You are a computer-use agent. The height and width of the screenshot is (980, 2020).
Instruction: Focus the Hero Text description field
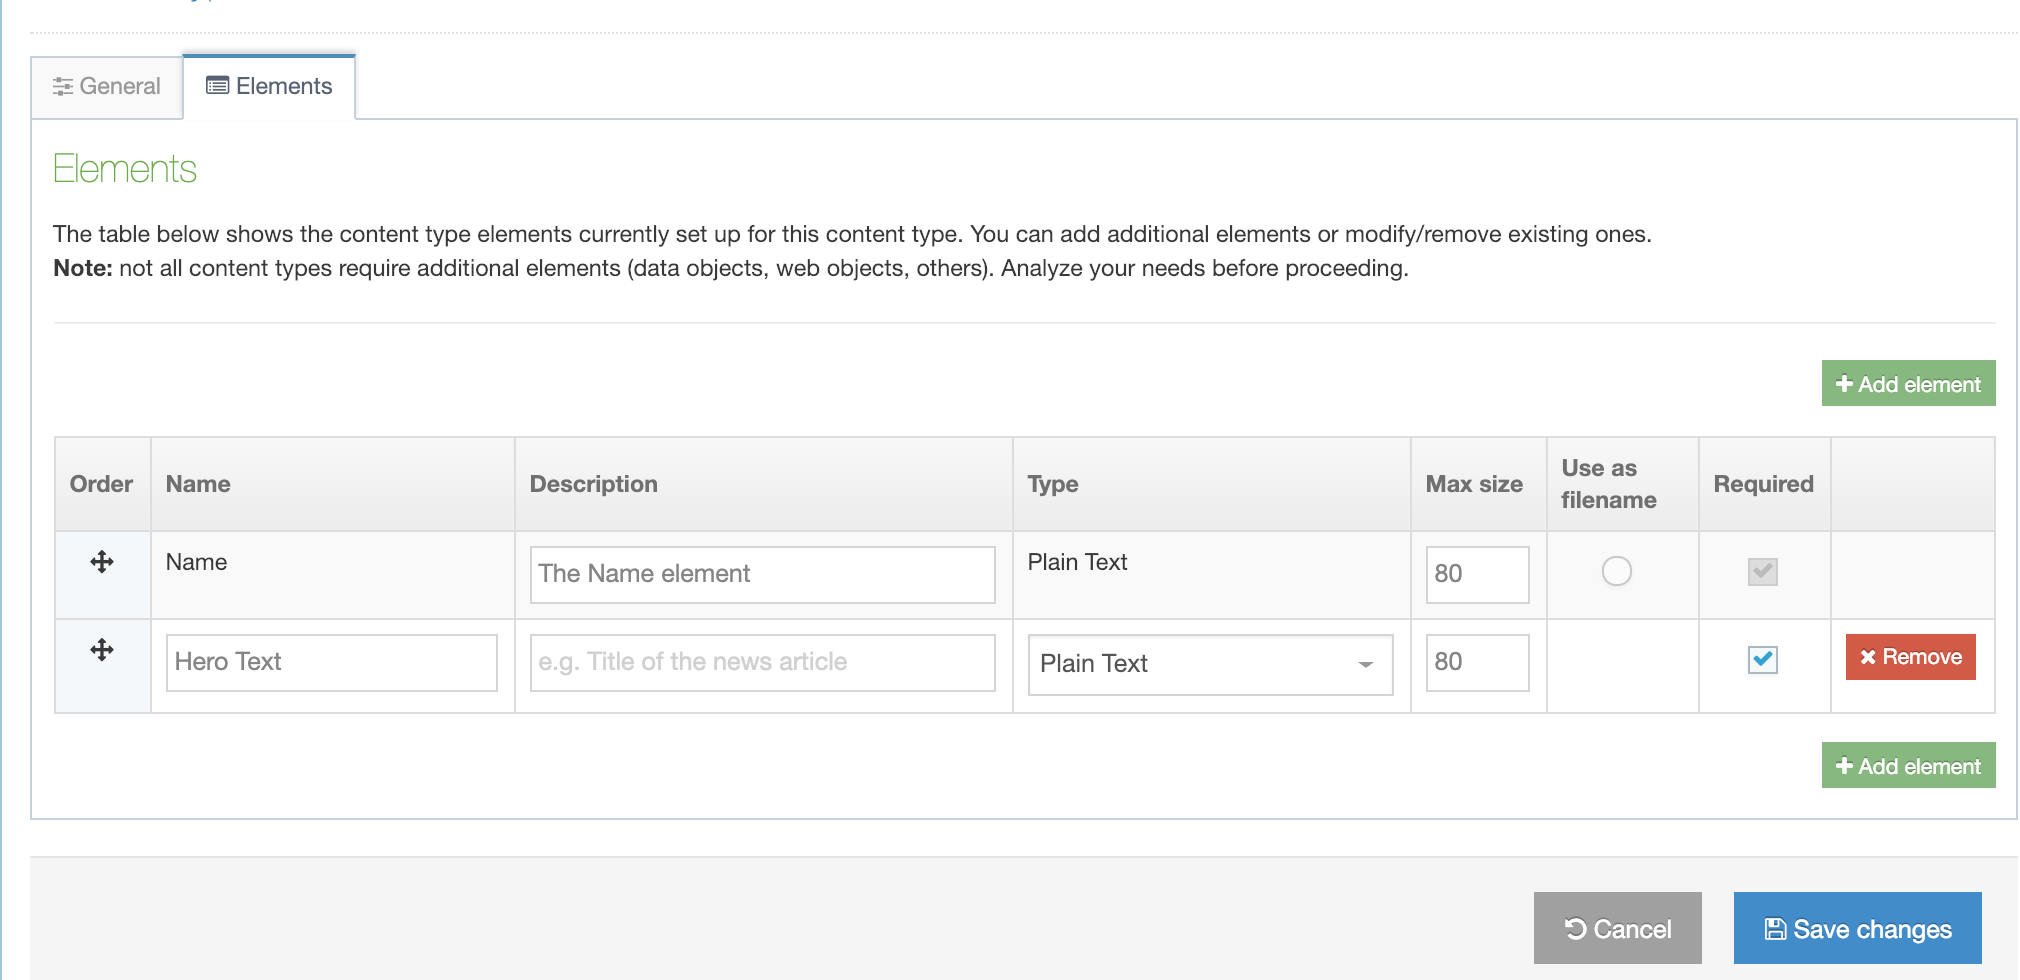pyautogui.click(x=762, y=662)
